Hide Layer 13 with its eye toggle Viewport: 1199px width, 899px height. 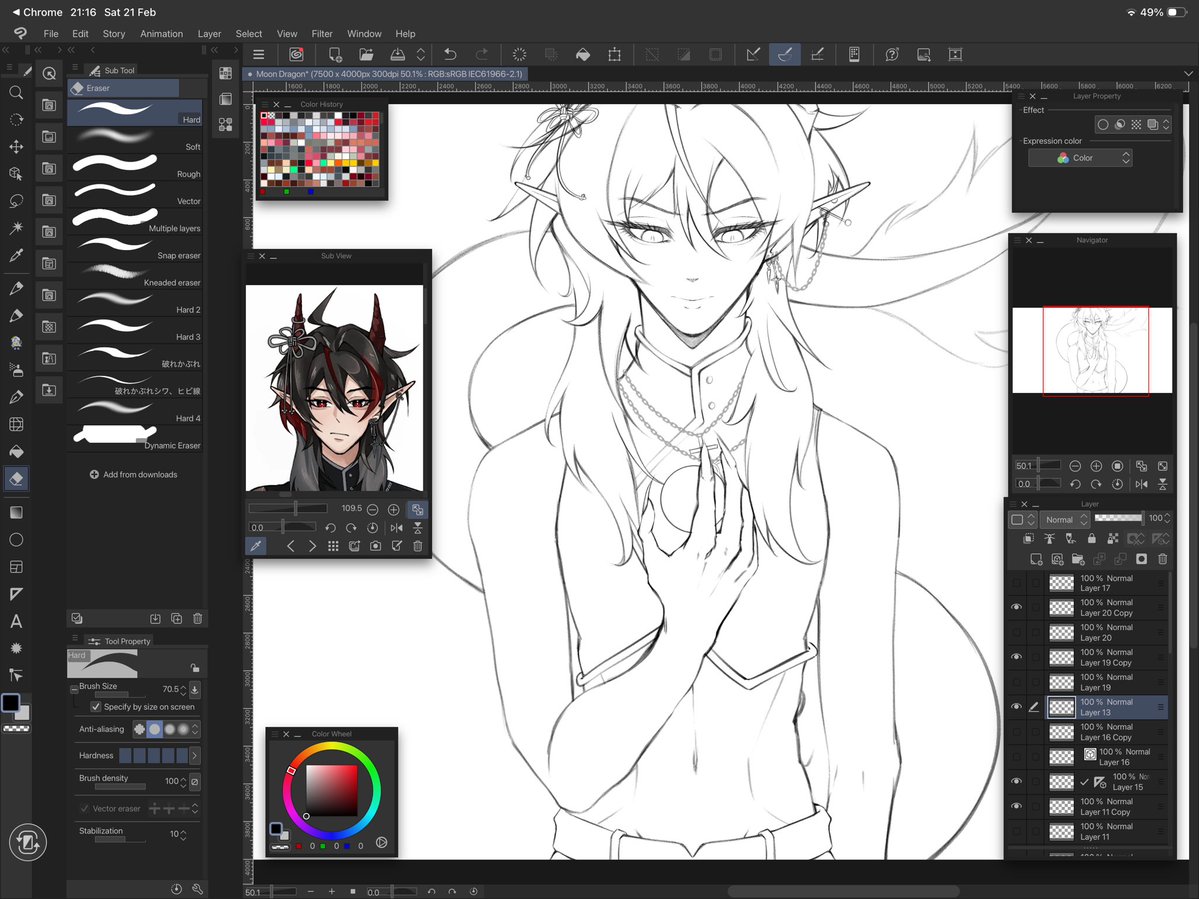(x=1016, y=708)
